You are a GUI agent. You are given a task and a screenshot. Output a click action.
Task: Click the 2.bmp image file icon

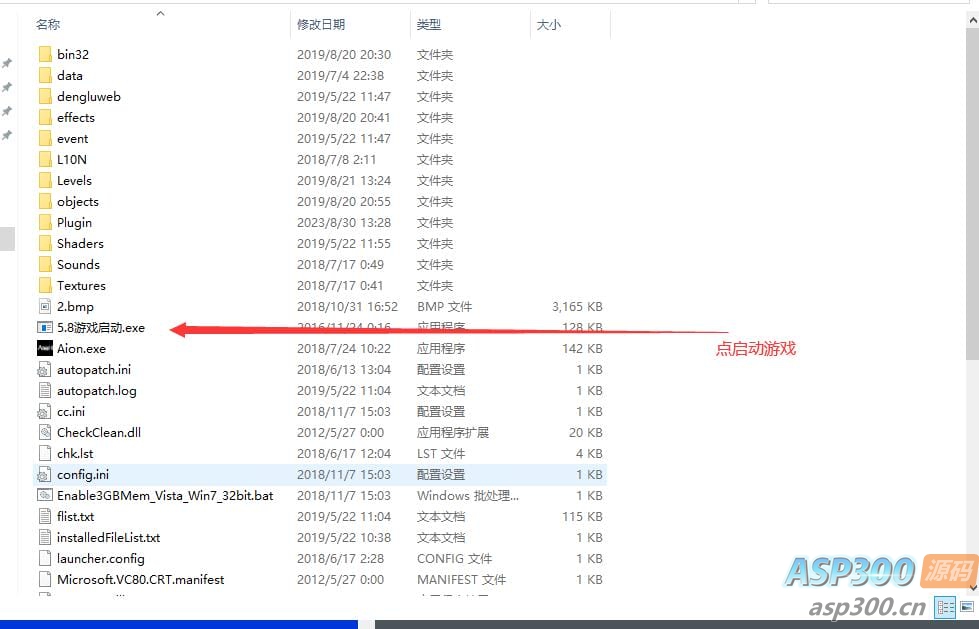(x=45, y=307)
